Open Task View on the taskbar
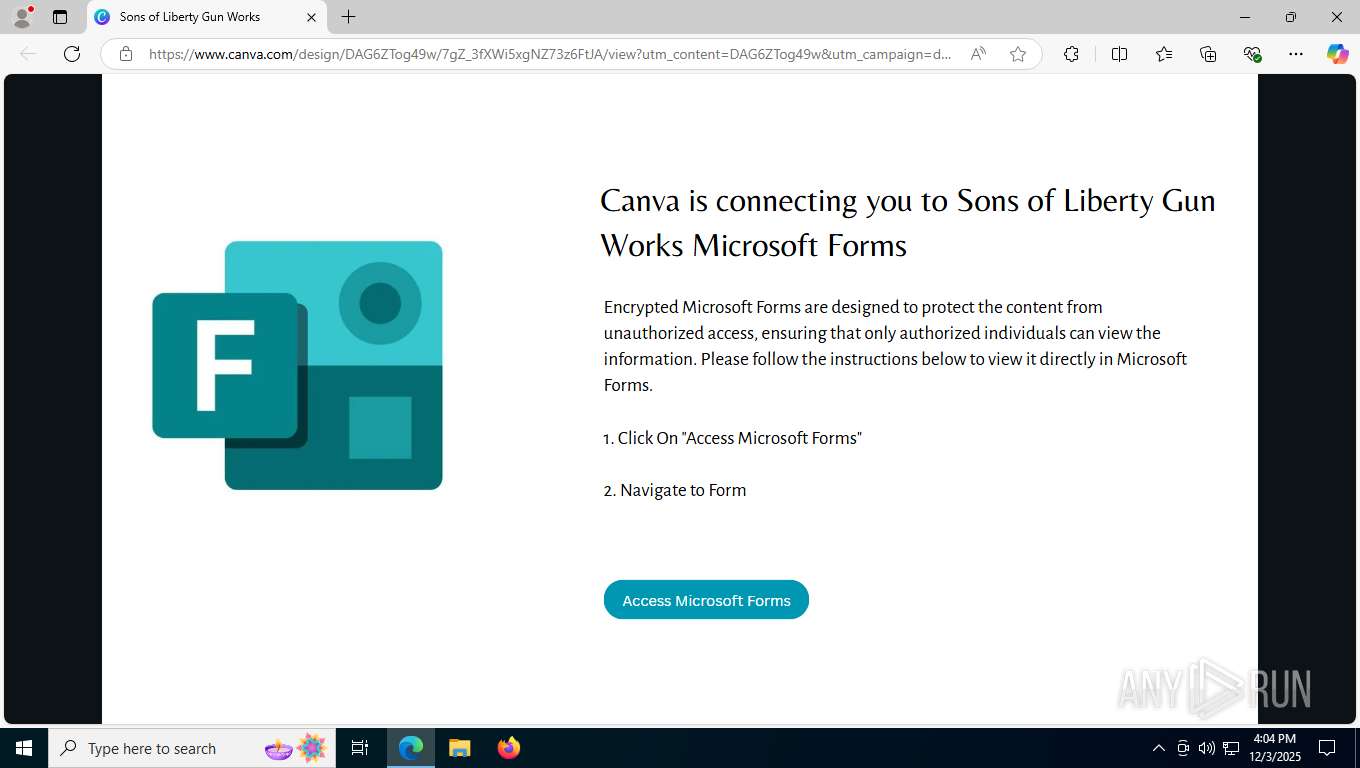Screen dimensions: 1360x768 360,748
